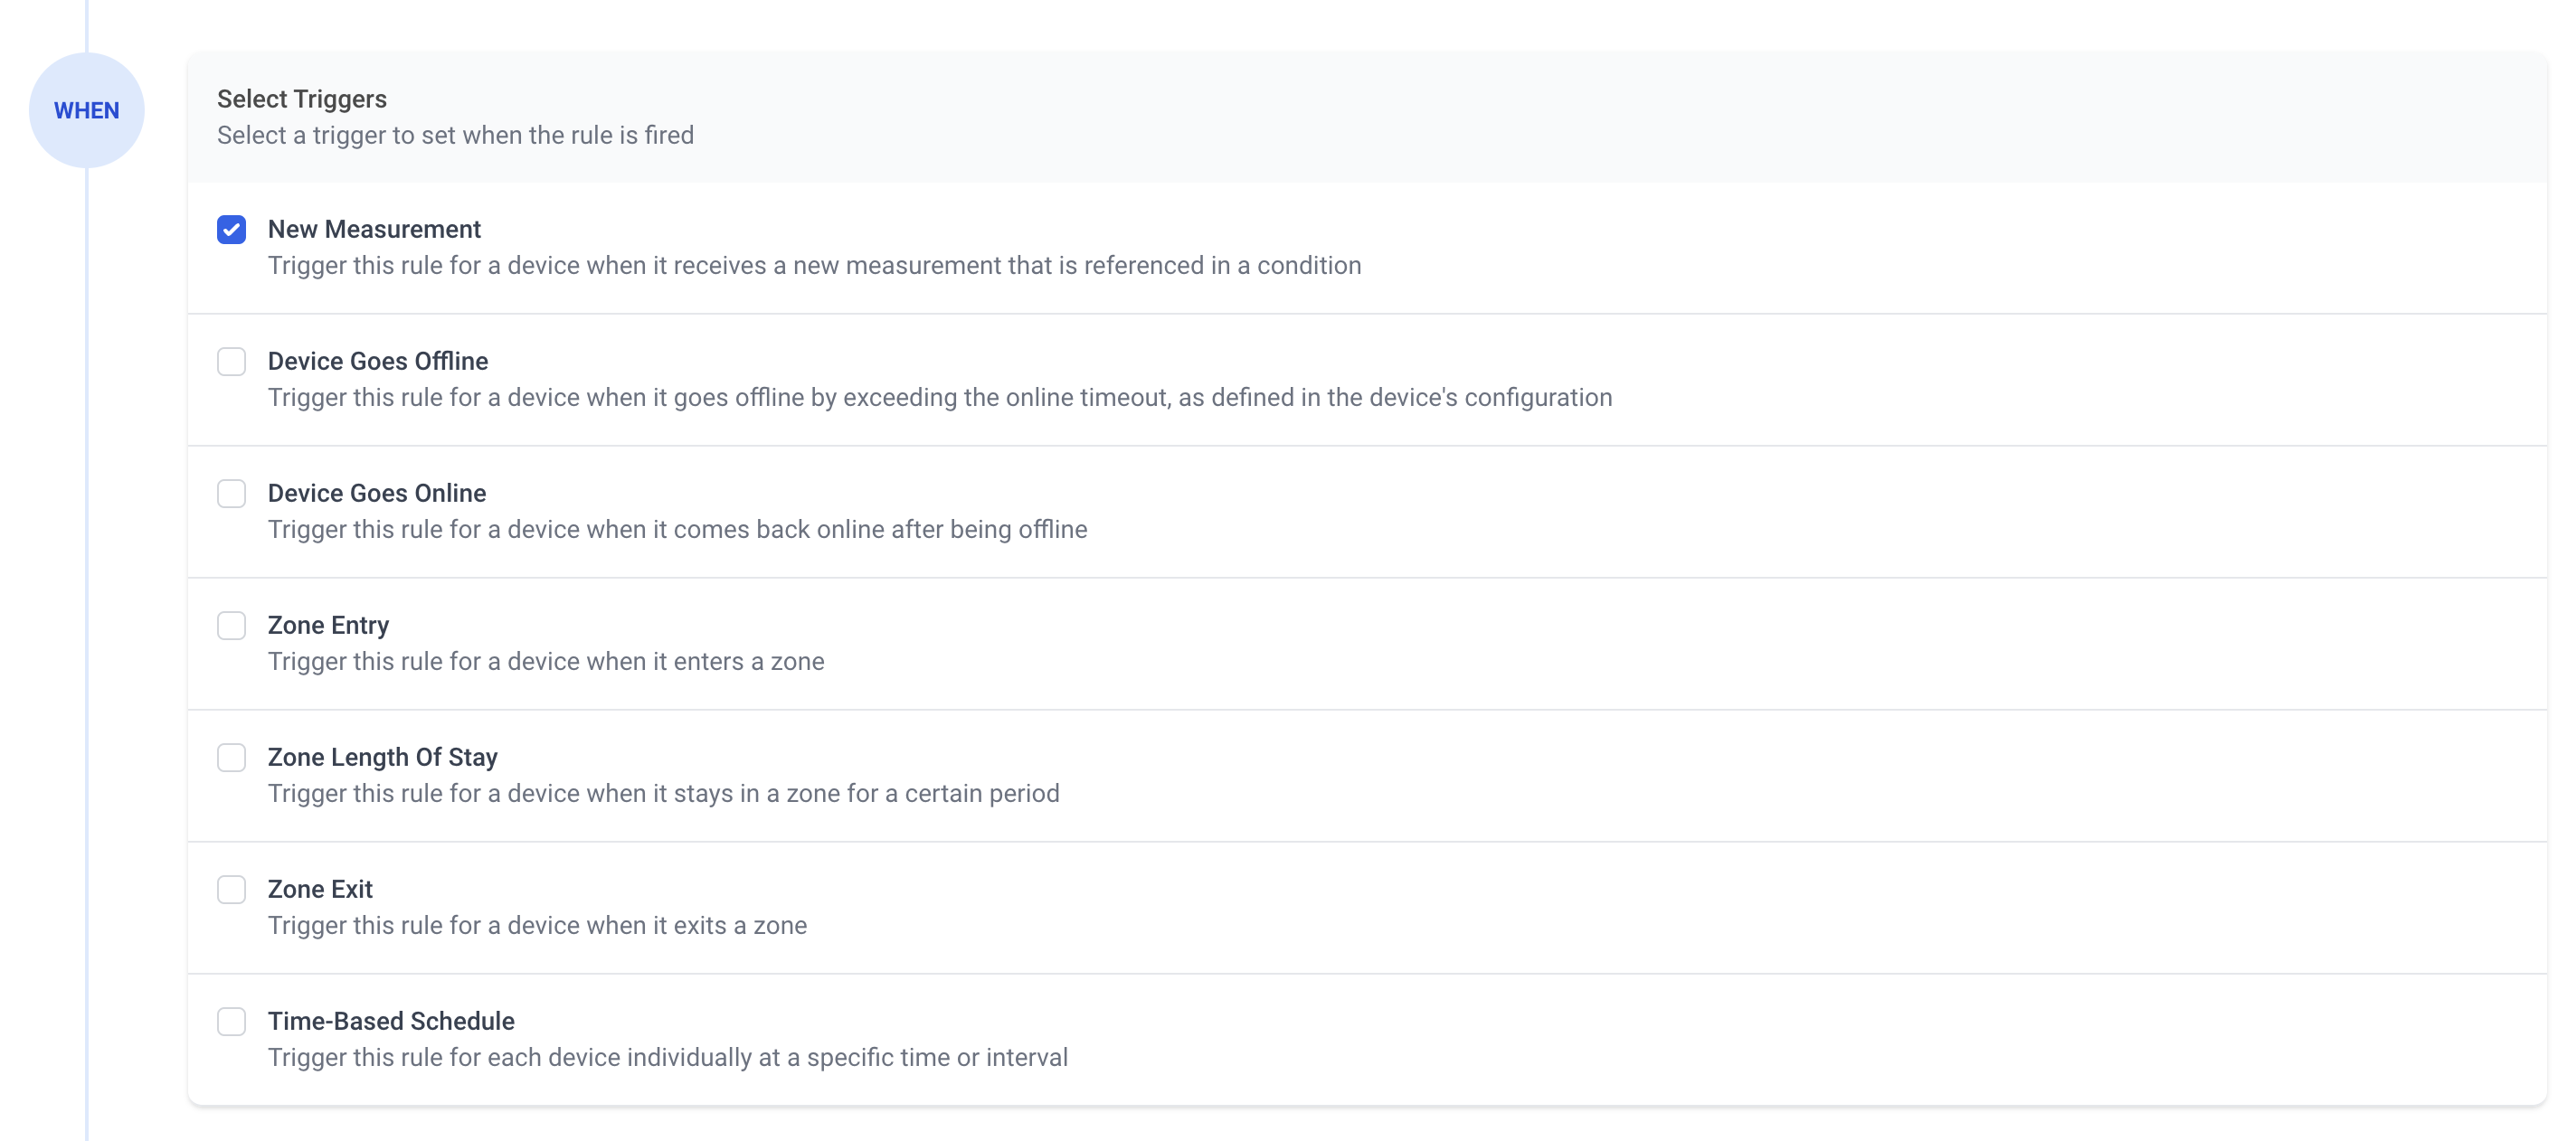The image size is (2576, 1141).
Task: Uncheck the New Measurement checkbox
Action: point(231,230)
